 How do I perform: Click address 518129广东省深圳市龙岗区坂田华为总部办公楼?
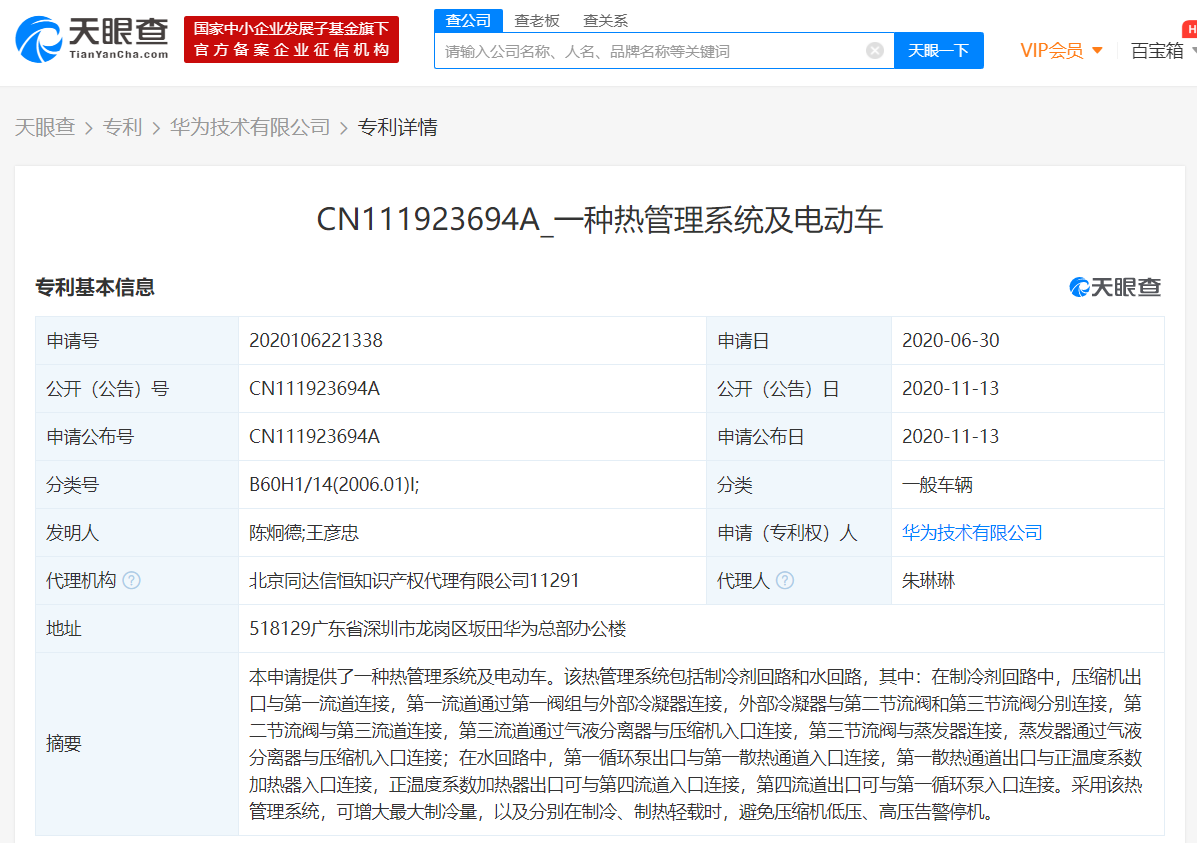point(437,628)
